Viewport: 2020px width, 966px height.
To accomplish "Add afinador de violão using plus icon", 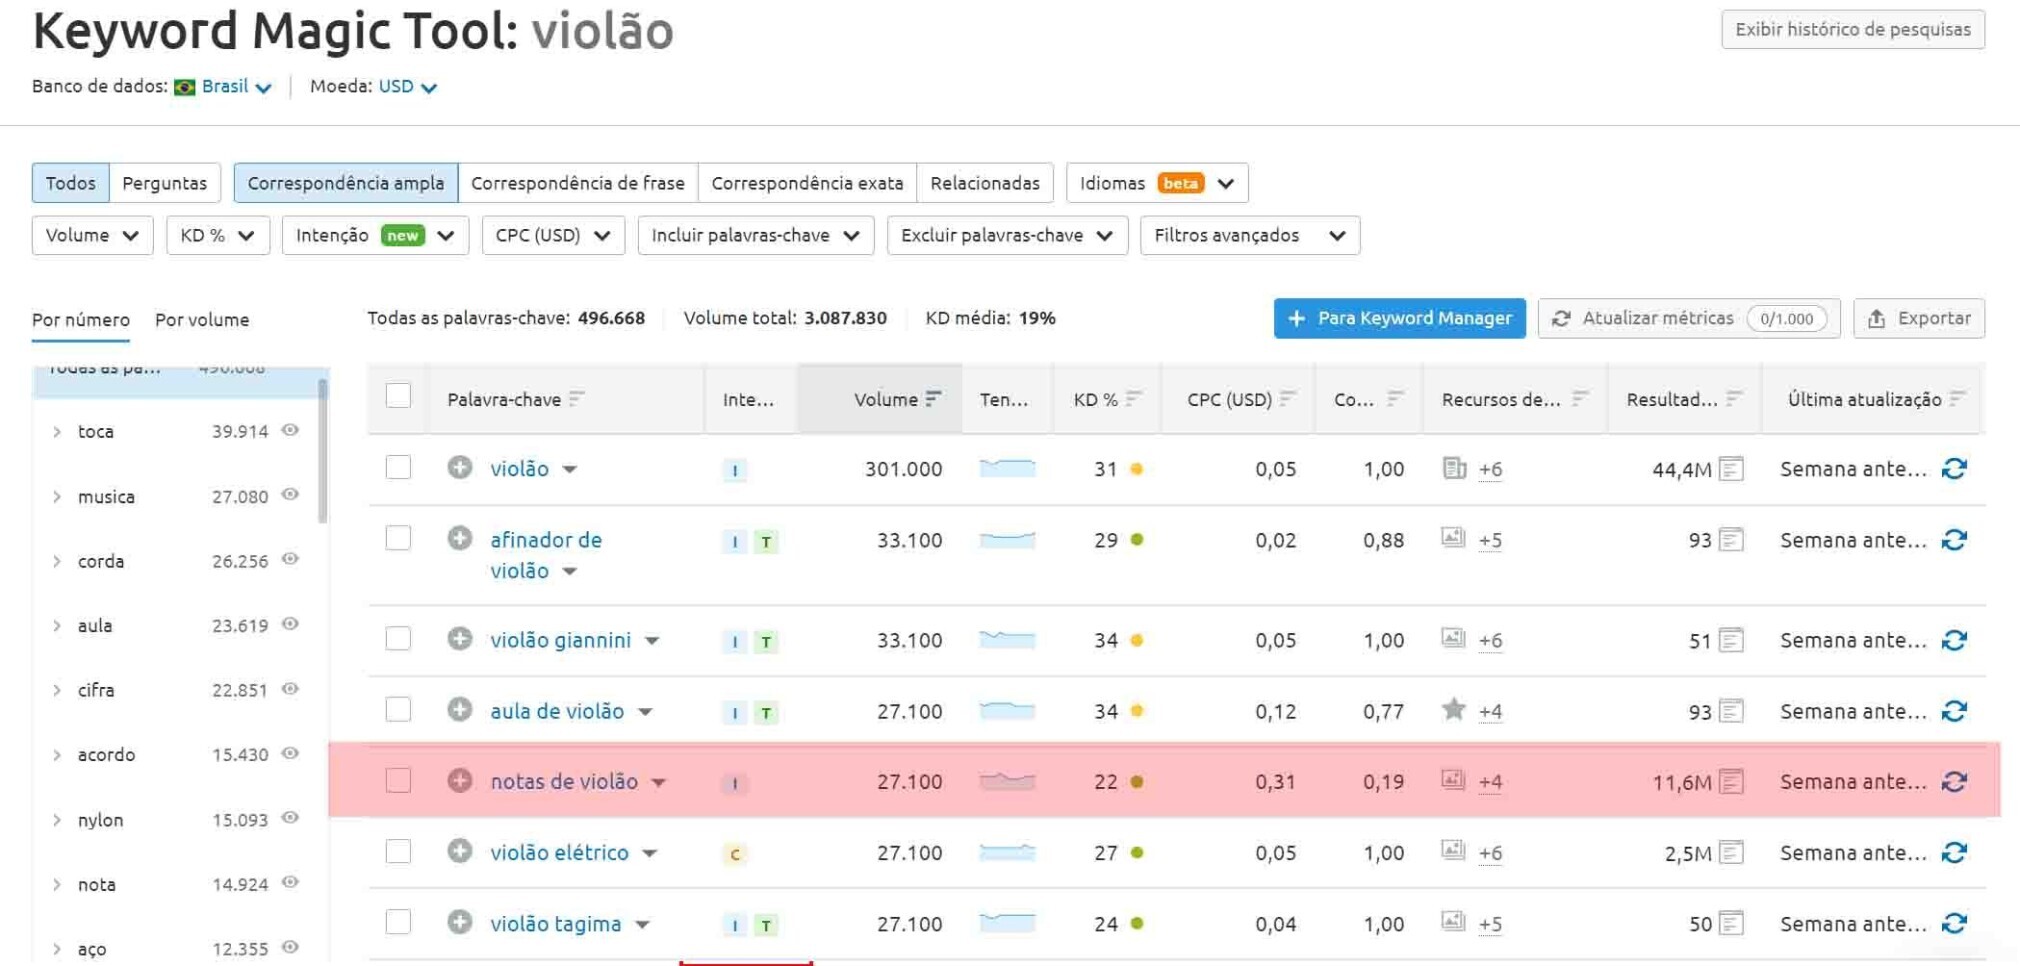I will (459, 539).
